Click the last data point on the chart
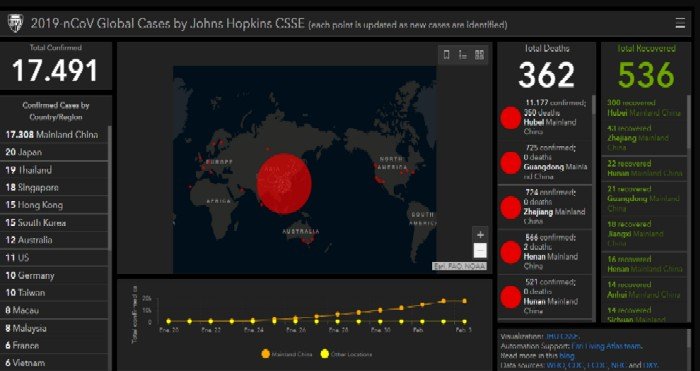This screenshot has width=700, height=371. click(x=464, y=301)
